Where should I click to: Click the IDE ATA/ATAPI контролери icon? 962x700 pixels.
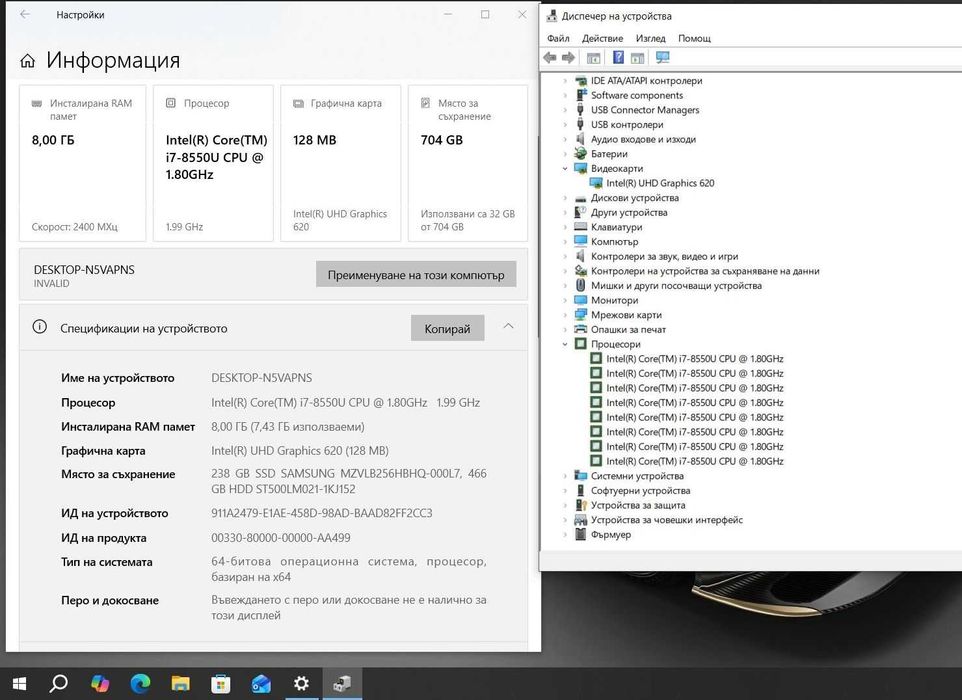click(580, 80)
